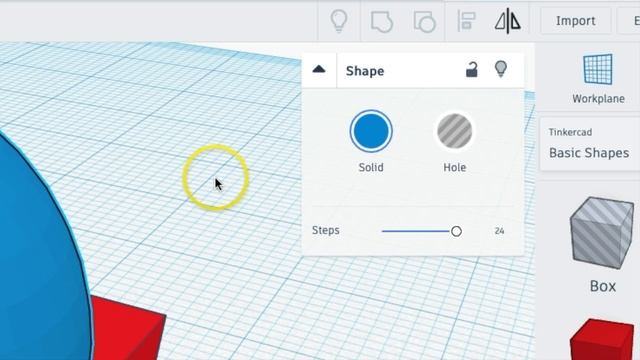Viewport: 640px width, 360px height.
Task: Pick the striped hole Box shape
Action: point(602,233)
